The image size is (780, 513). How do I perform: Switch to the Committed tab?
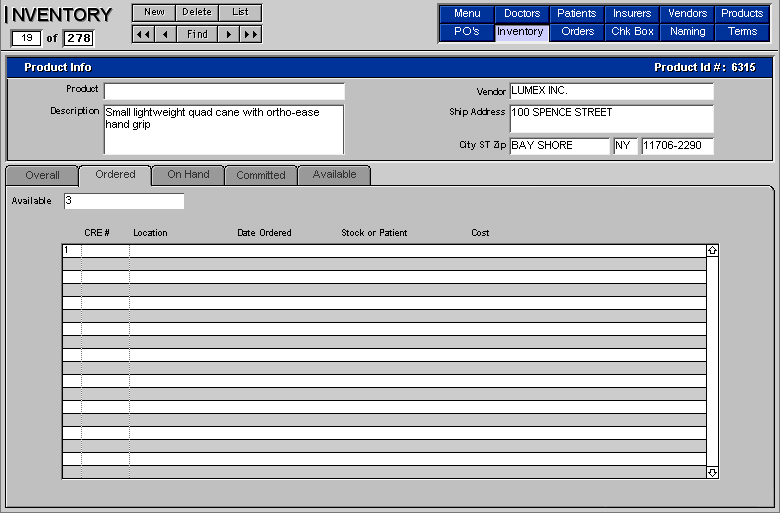(x=261, y=175)
